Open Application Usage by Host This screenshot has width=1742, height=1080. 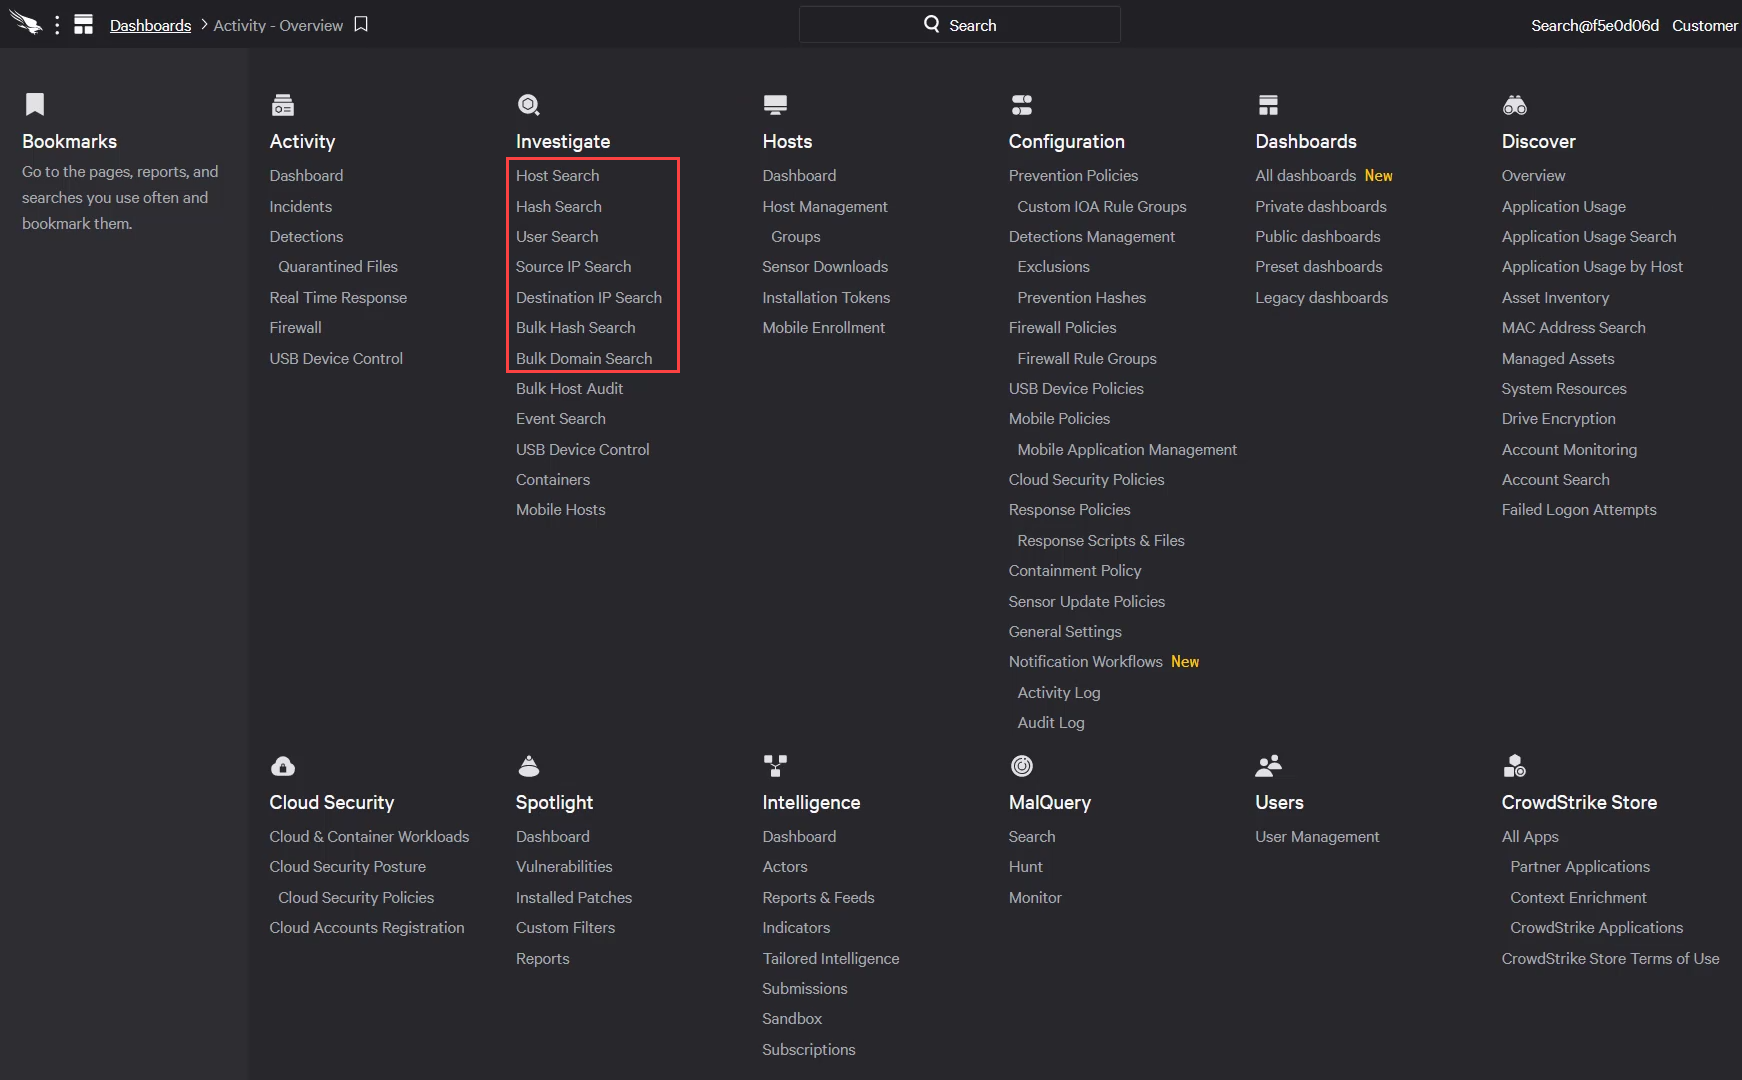pyautogui.click(x=1592, y=267)
